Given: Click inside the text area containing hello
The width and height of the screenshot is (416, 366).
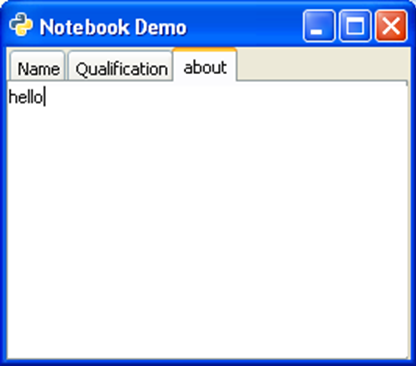Looking at the screenshot, I should [x=207, y=220].
